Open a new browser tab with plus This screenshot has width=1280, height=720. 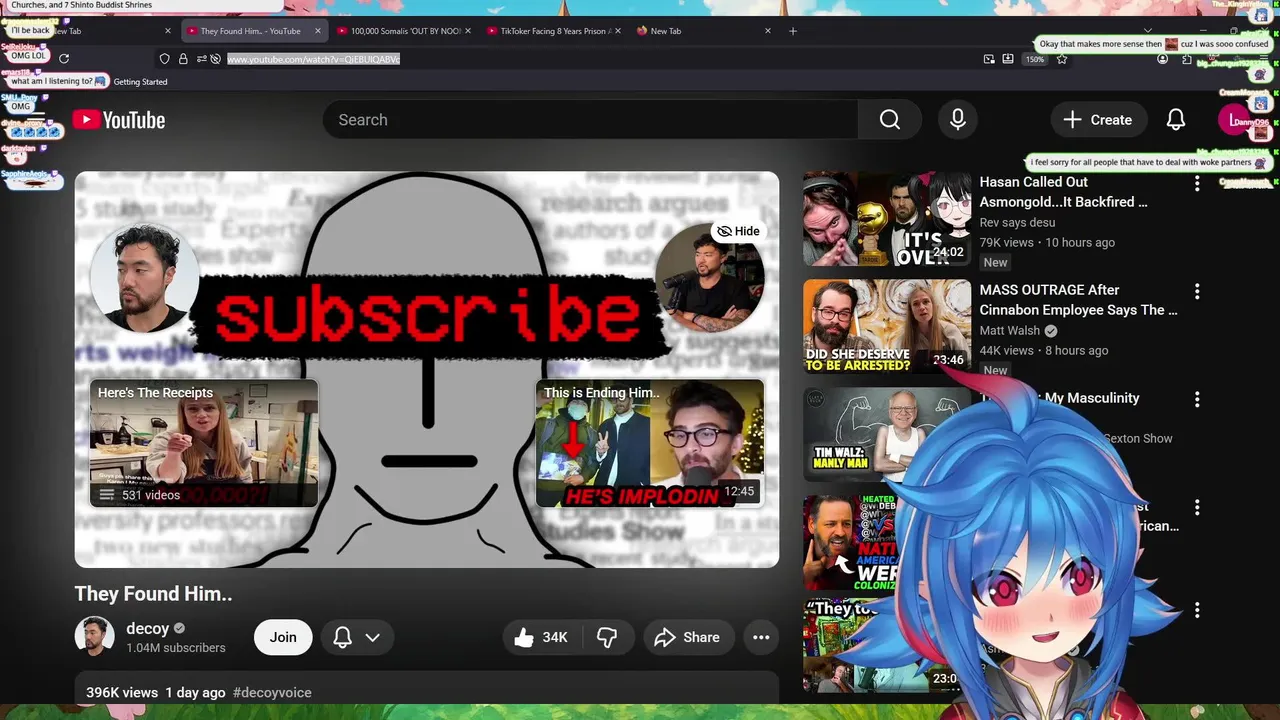click(793, 31)
